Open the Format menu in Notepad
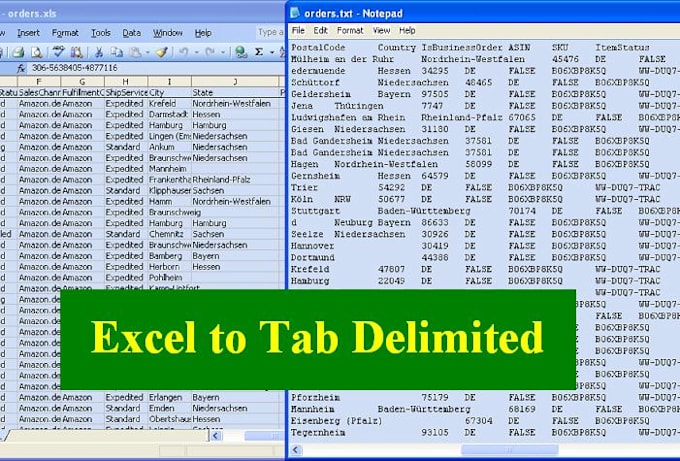The width and height of the screenshot is (680, 461). point(350,30)
